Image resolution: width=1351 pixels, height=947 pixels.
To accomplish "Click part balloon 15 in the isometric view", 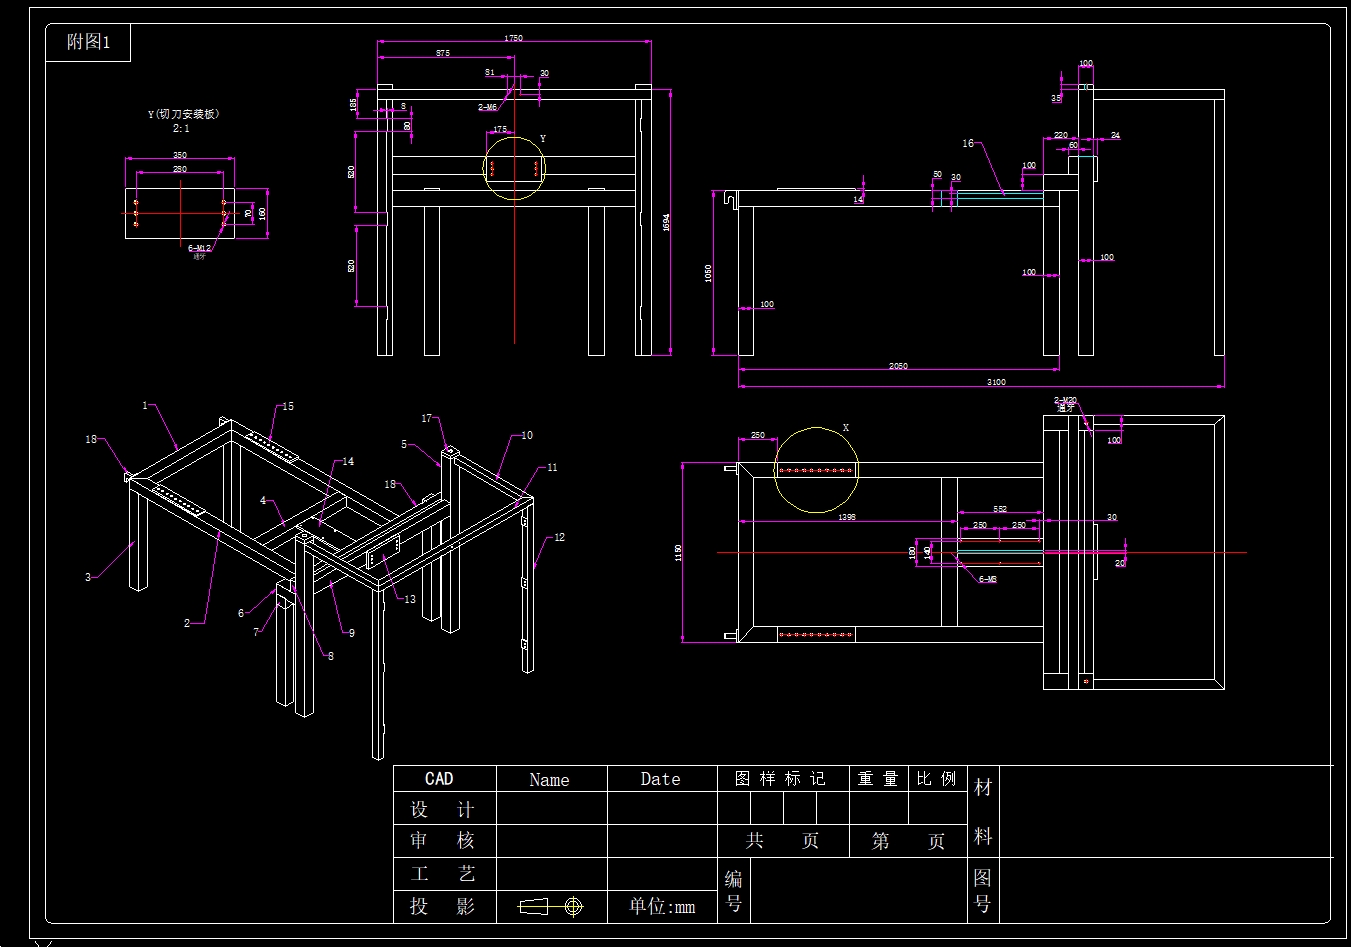I will tap(288, 406).
